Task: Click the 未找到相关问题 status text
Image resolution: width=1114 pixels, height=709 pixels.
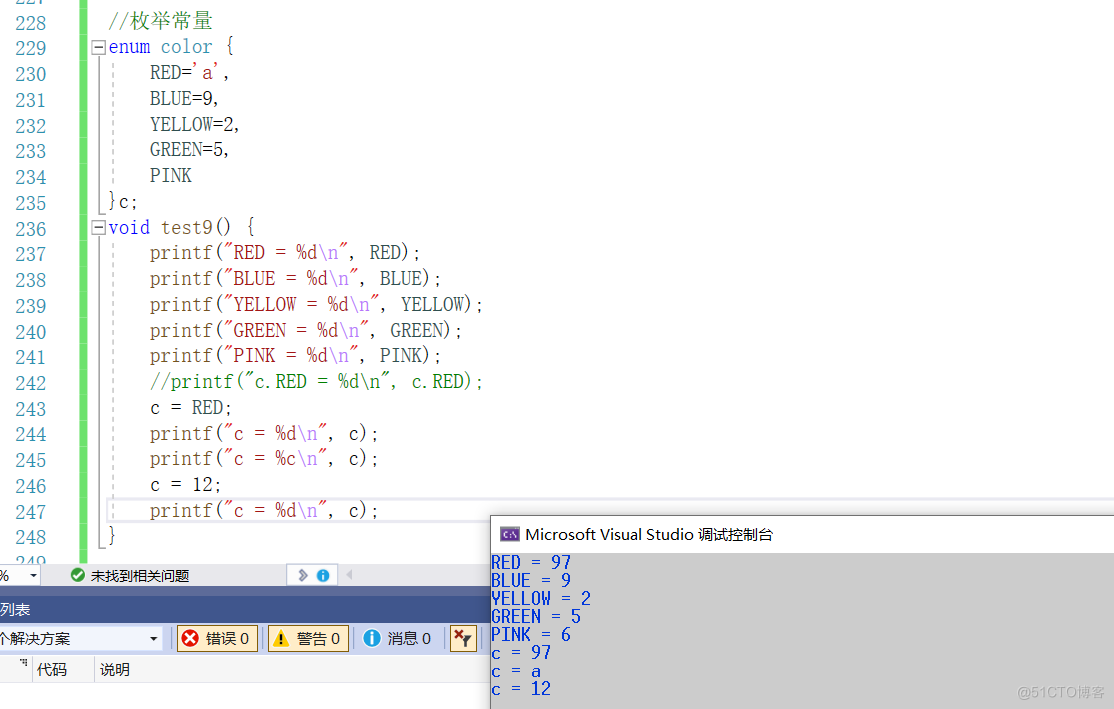Action: (x=140, y=575)
